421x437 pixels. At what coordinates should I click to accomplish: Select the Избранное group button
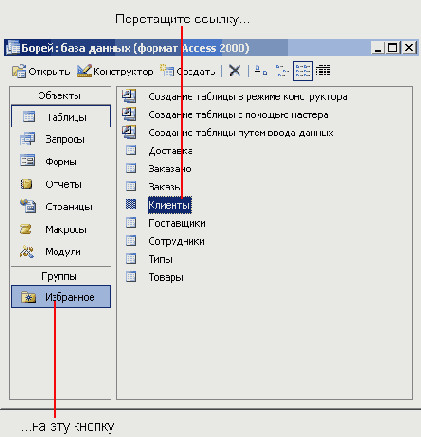click(61, 296)
